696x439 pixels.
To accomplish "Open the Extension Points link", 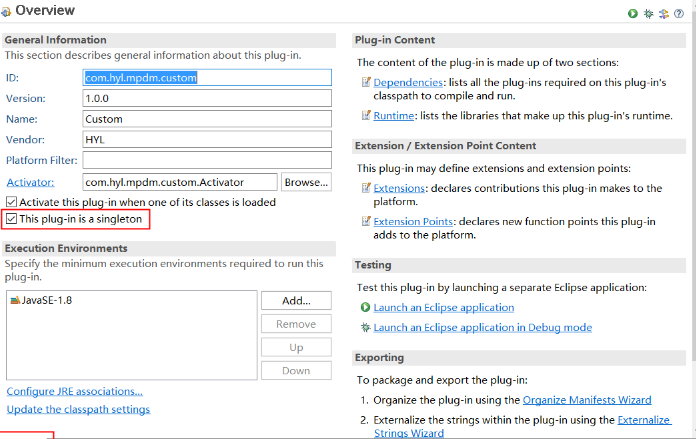I will (414, 222).
